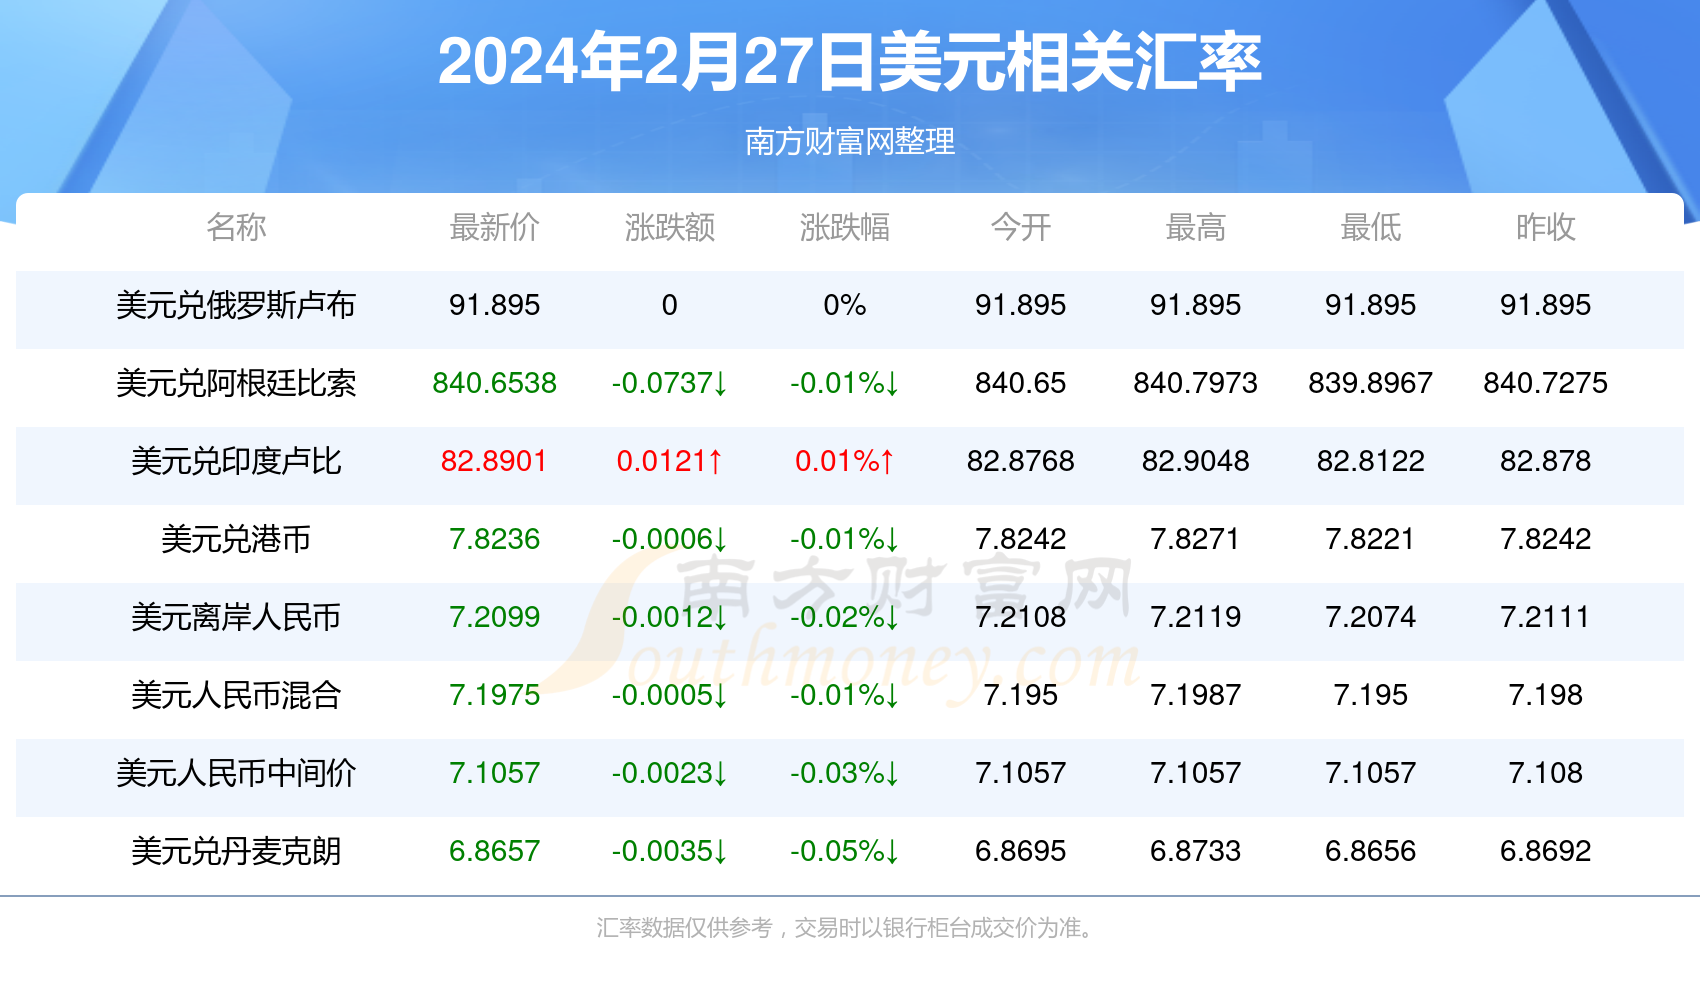Click previous close 82.878
This screenshot has width=1700, height=1000.
coord(1545,461)
